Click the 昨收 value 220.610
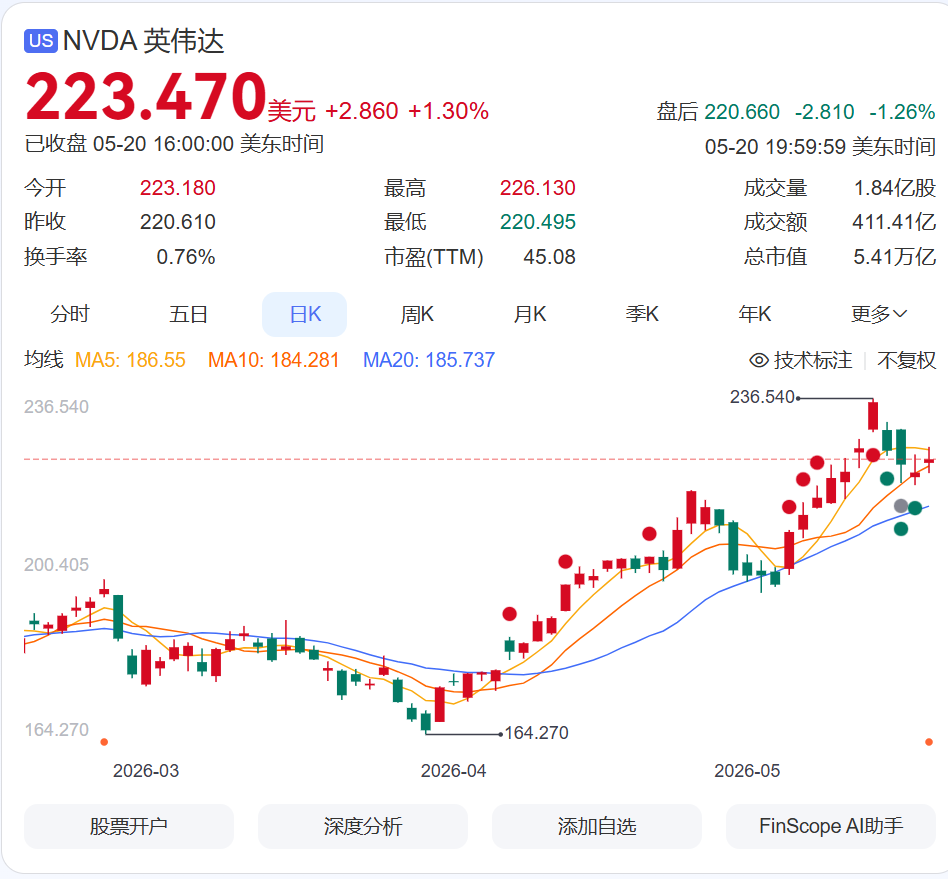This screenshot has height=879, width=948. pos(178,222)
